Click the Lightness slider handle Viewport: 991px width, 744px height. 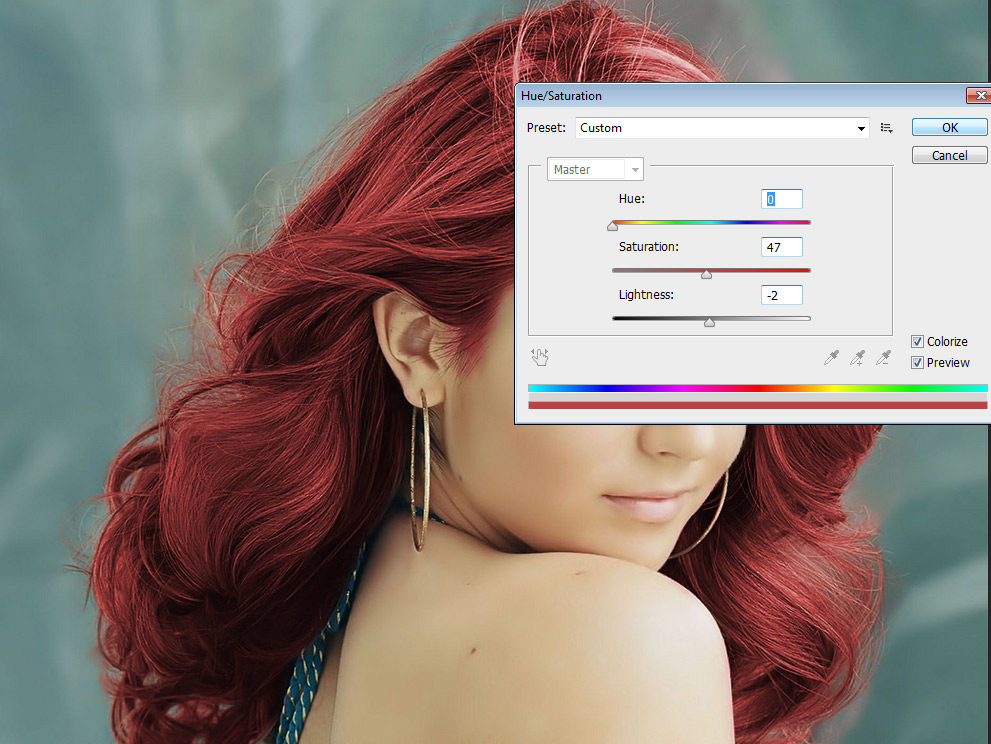[x=709, y=322]
